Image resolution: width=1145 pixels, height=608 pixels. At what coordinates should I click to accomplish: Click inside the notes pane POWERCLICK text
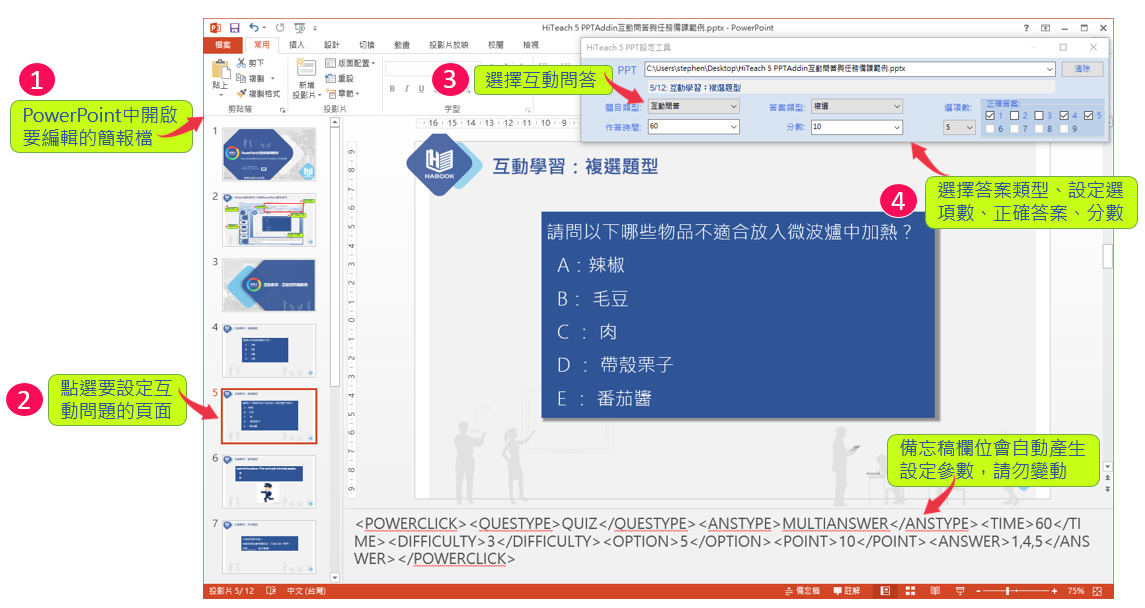pos(721,541)
